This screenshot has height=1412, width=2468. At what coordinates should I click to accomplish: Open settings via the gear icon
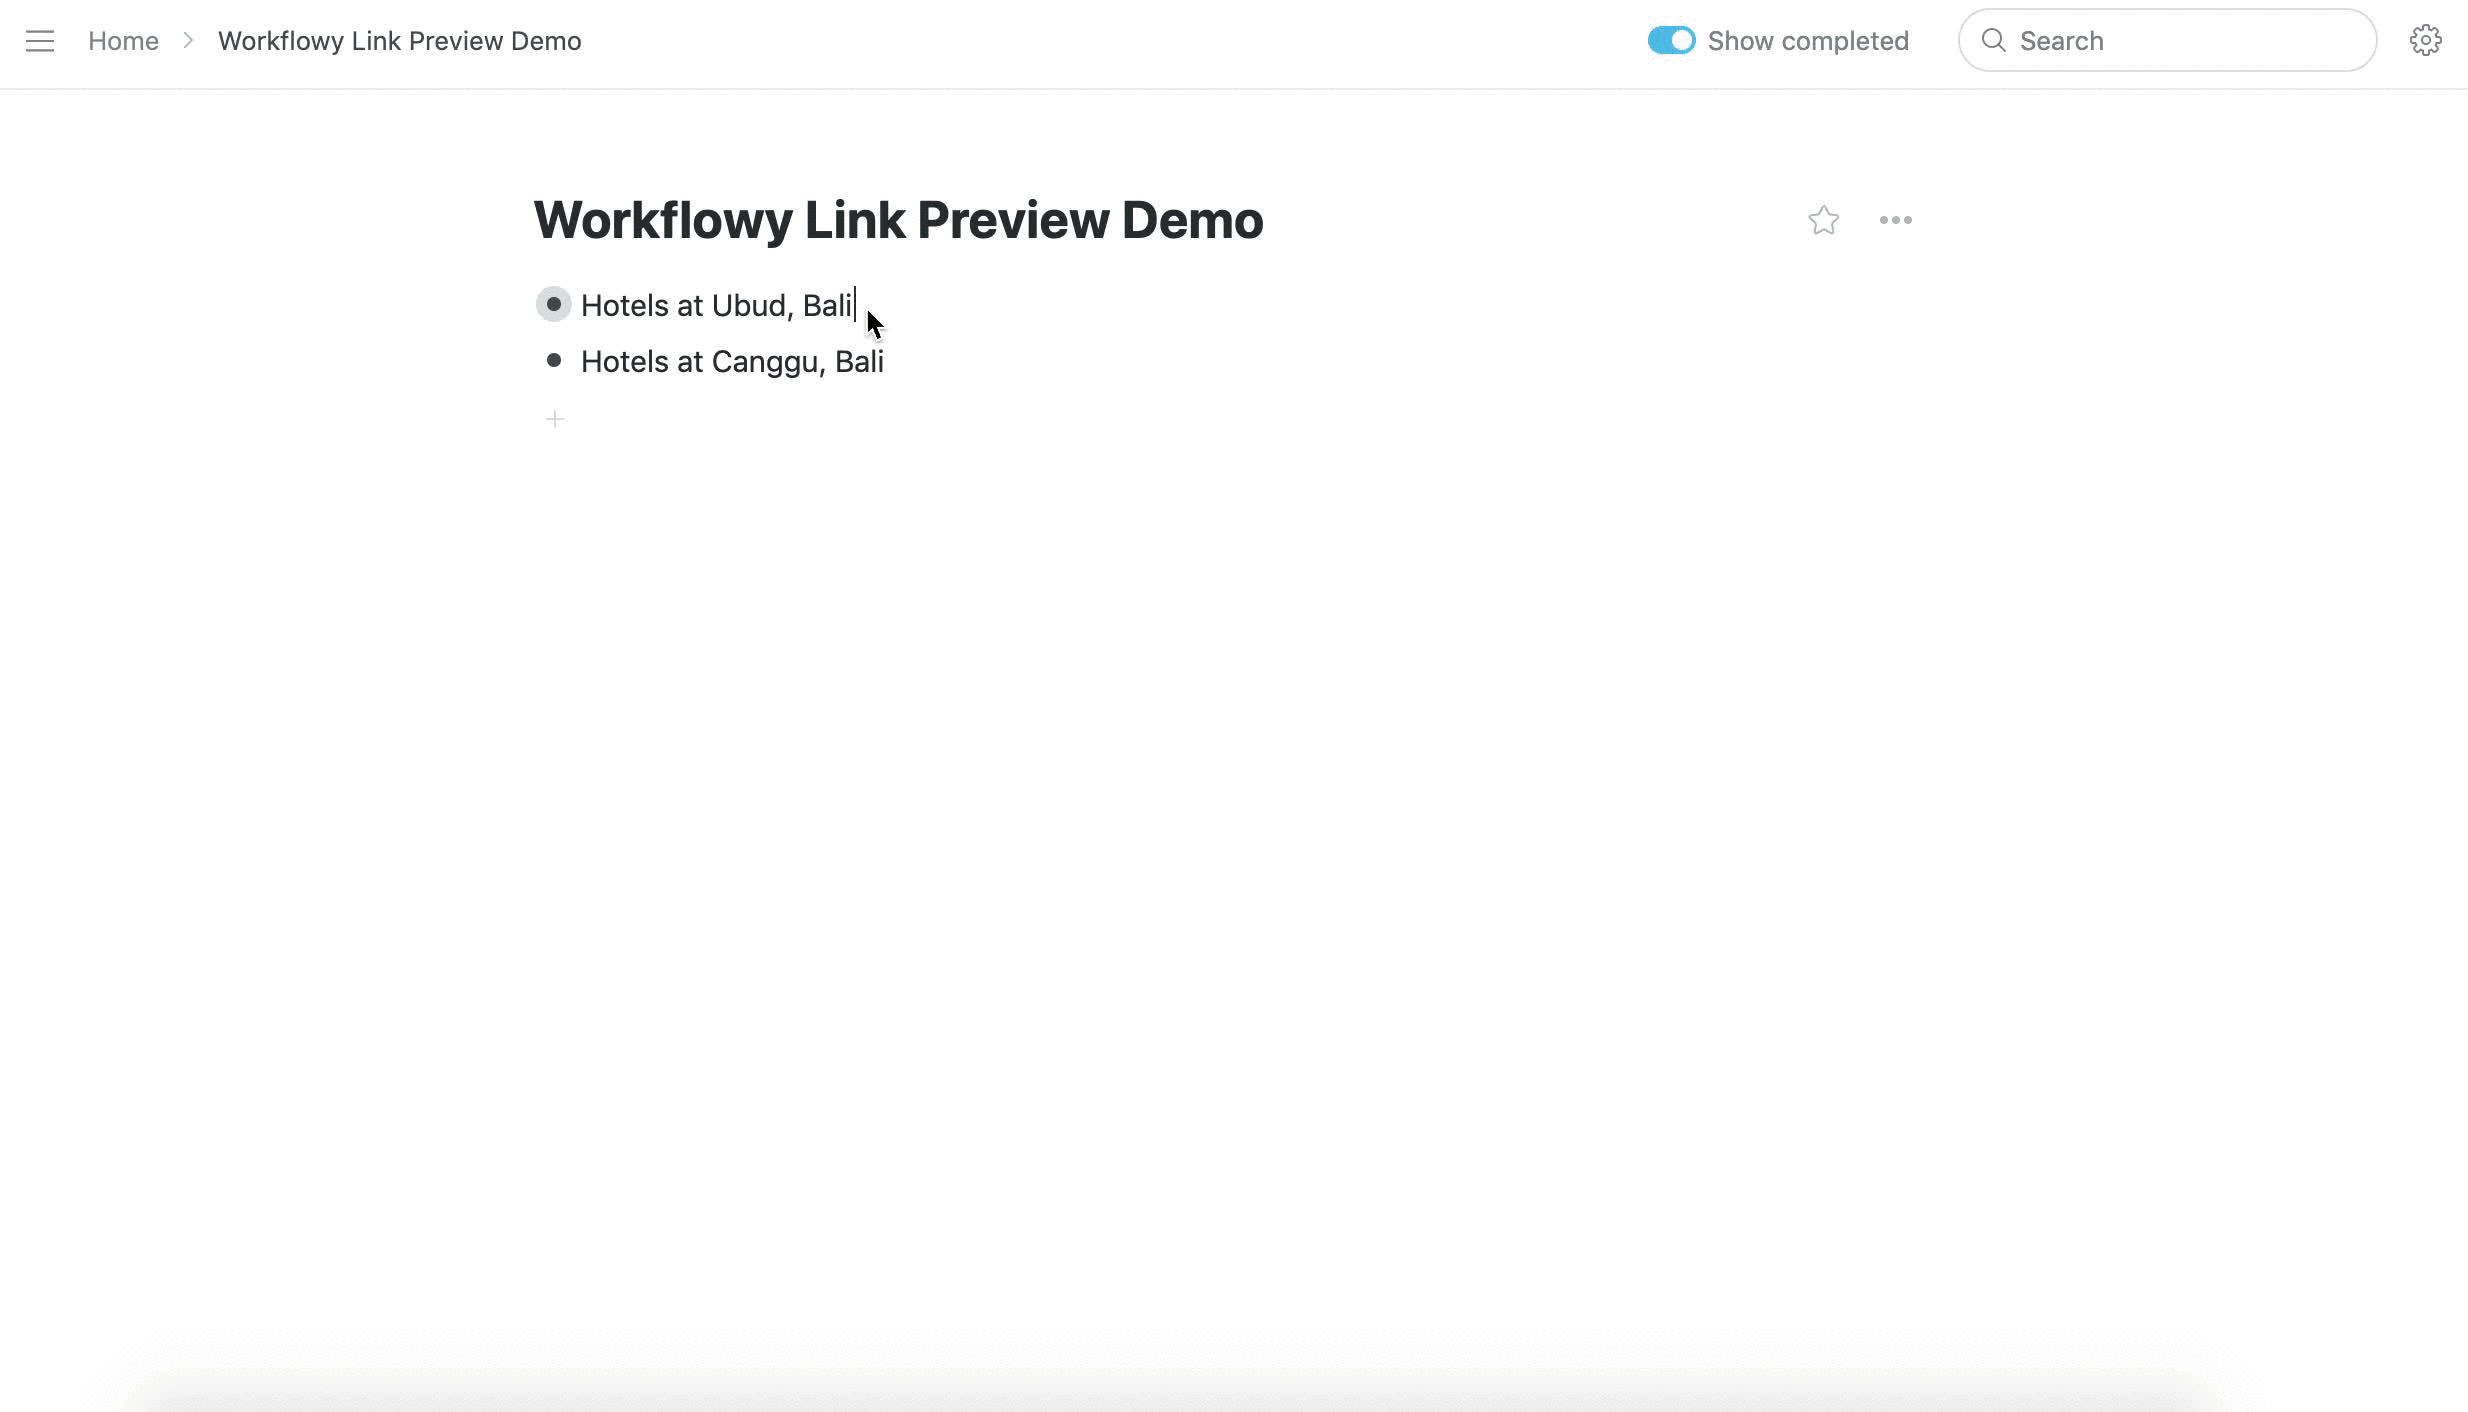pos(2425,41)
